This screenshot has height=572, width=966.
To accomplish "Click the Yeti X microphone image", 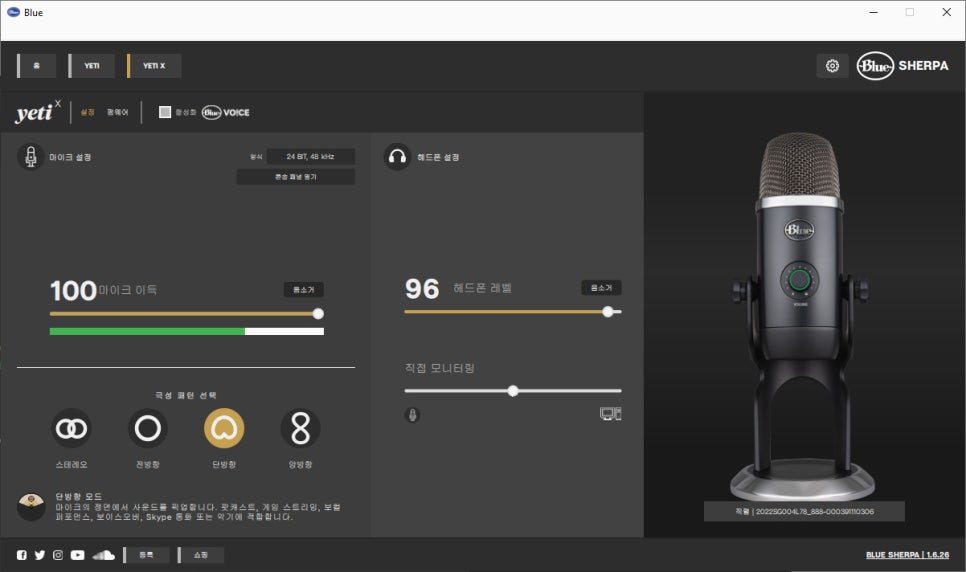I will [800, 314].
